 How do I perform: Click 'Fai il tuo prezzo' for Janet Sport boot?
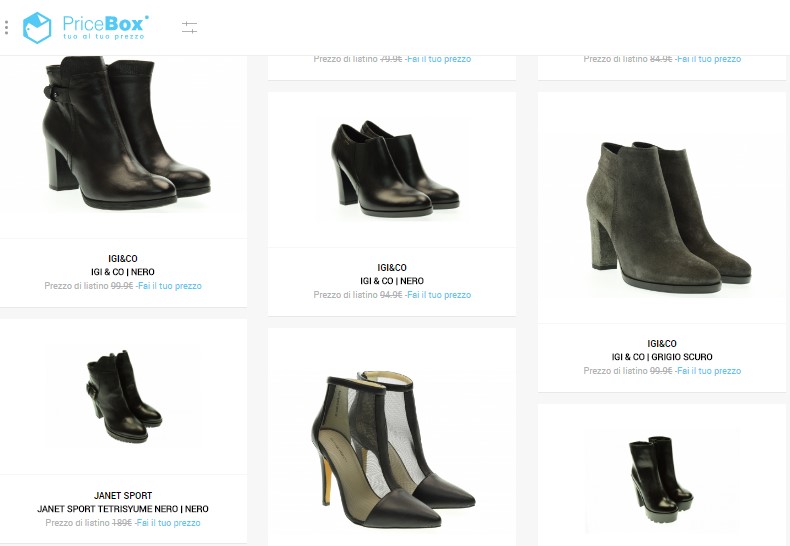[x=168, y=523]
